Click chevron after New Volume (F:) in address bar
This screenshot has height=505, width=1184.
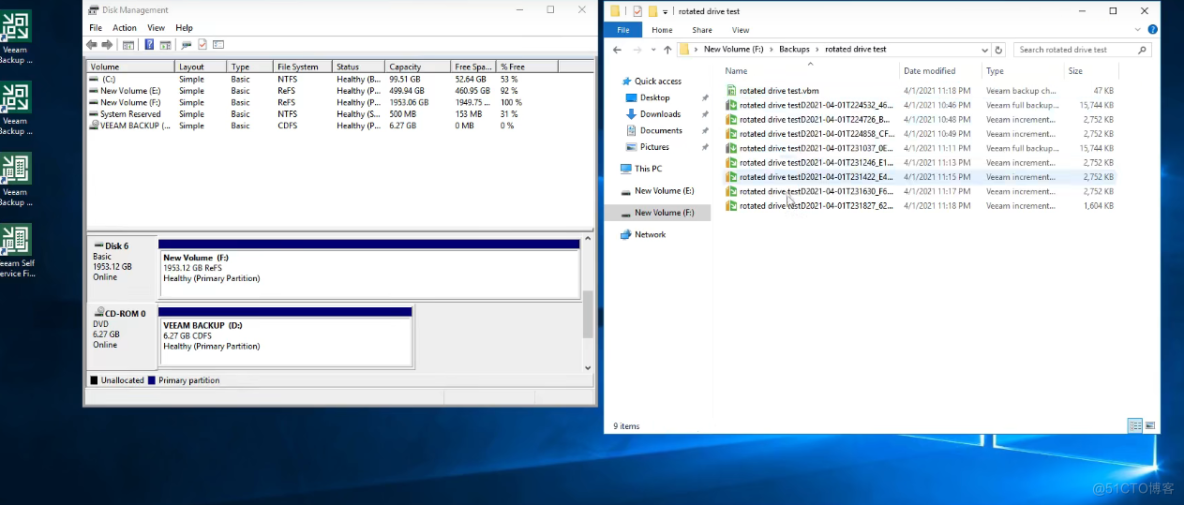[x=772, y=50]
